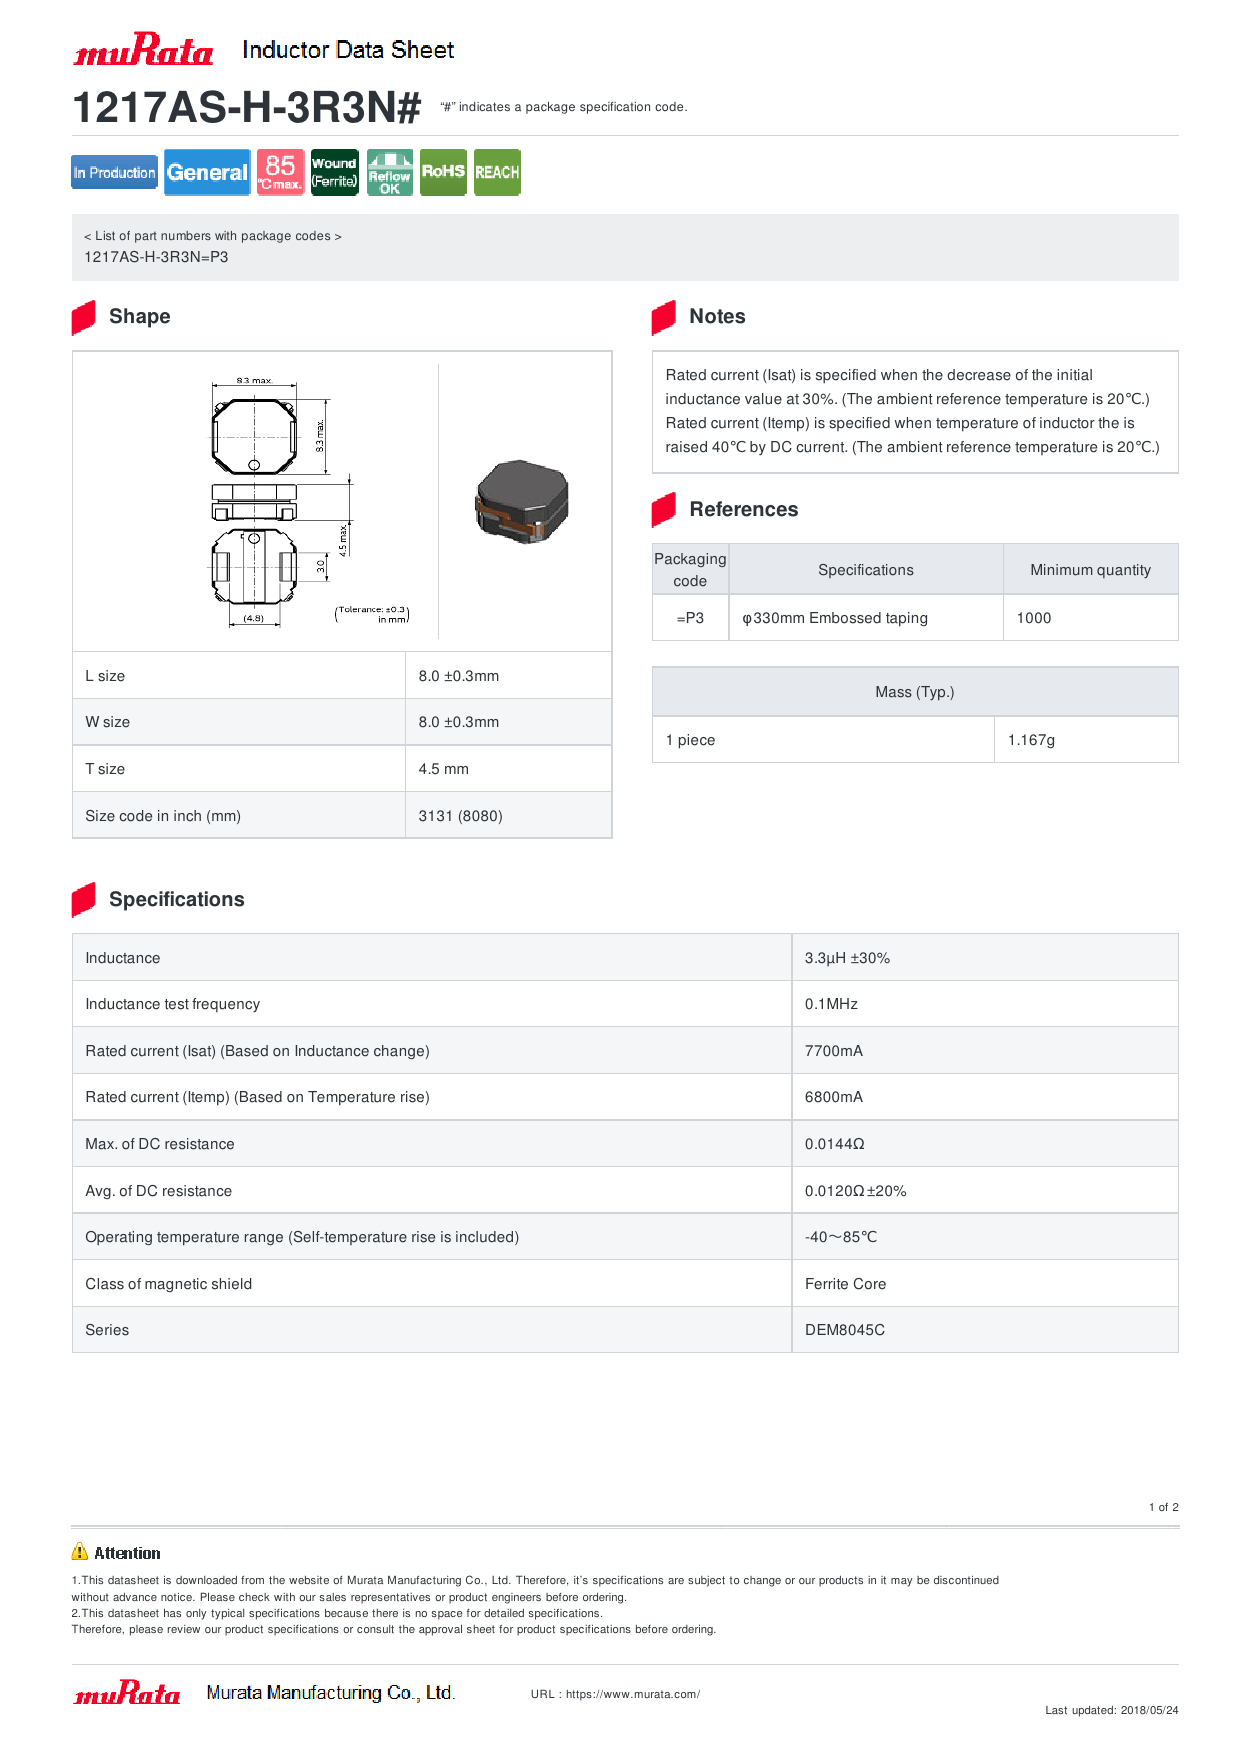Select the General category badge
Viewport: 1240px width, 1754px height.
pos(207,173)
